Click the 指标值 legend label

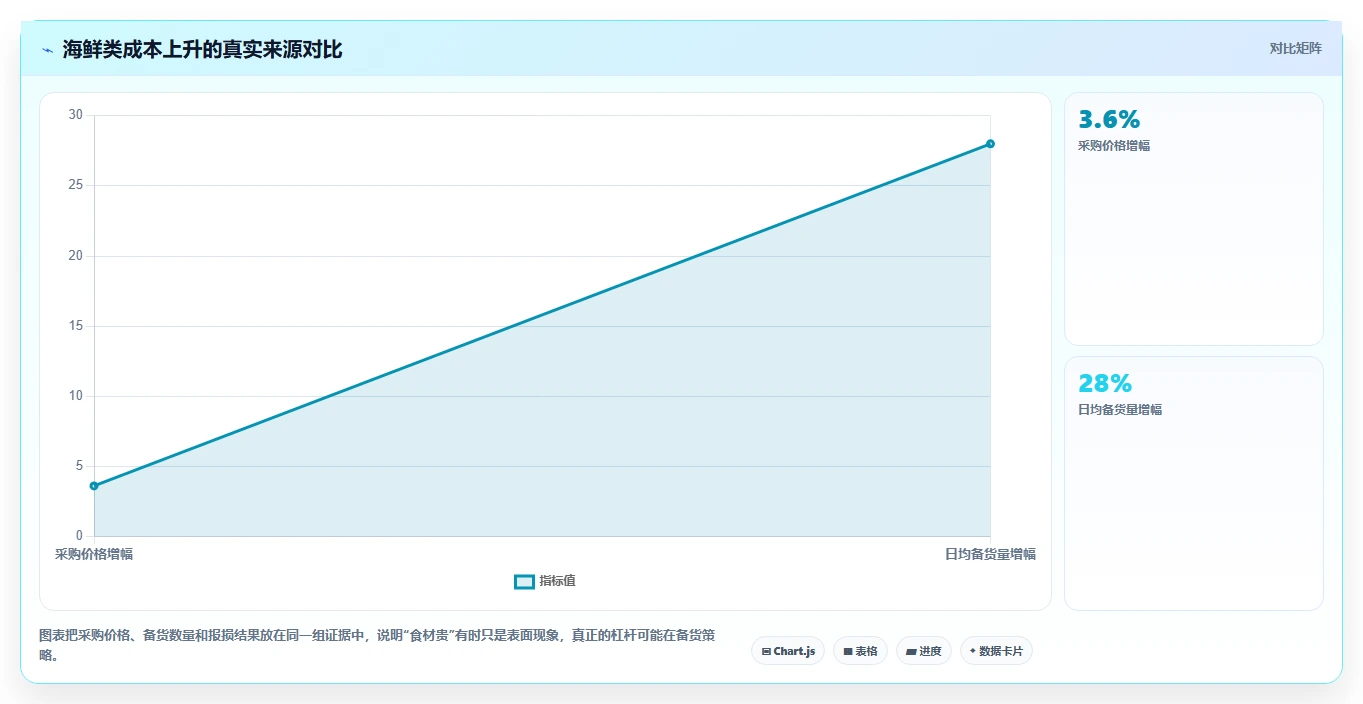[x=558, y=581]
